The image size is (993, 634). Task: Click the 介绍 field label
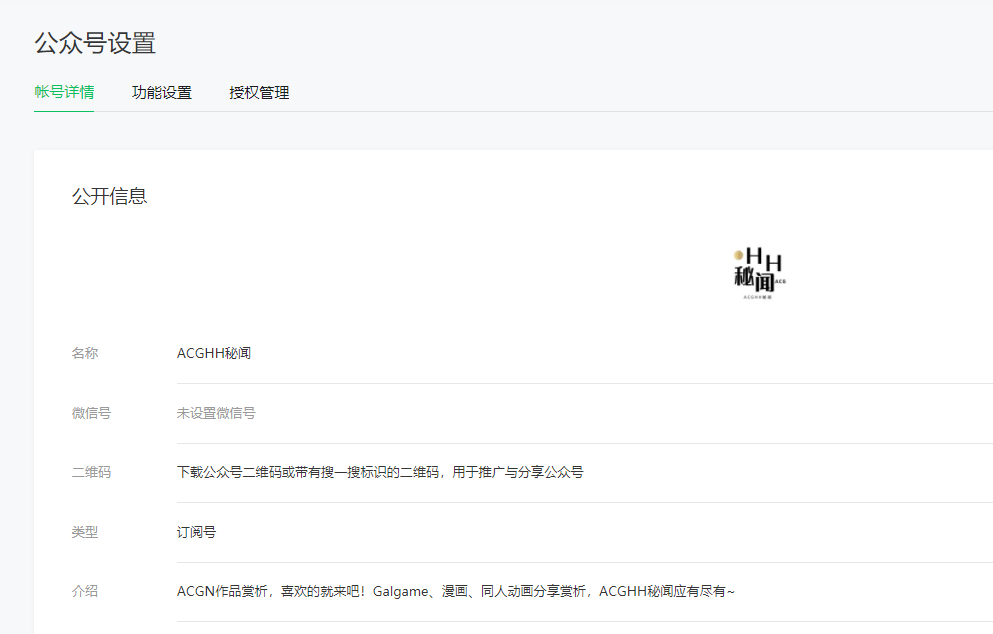point(85,591)
